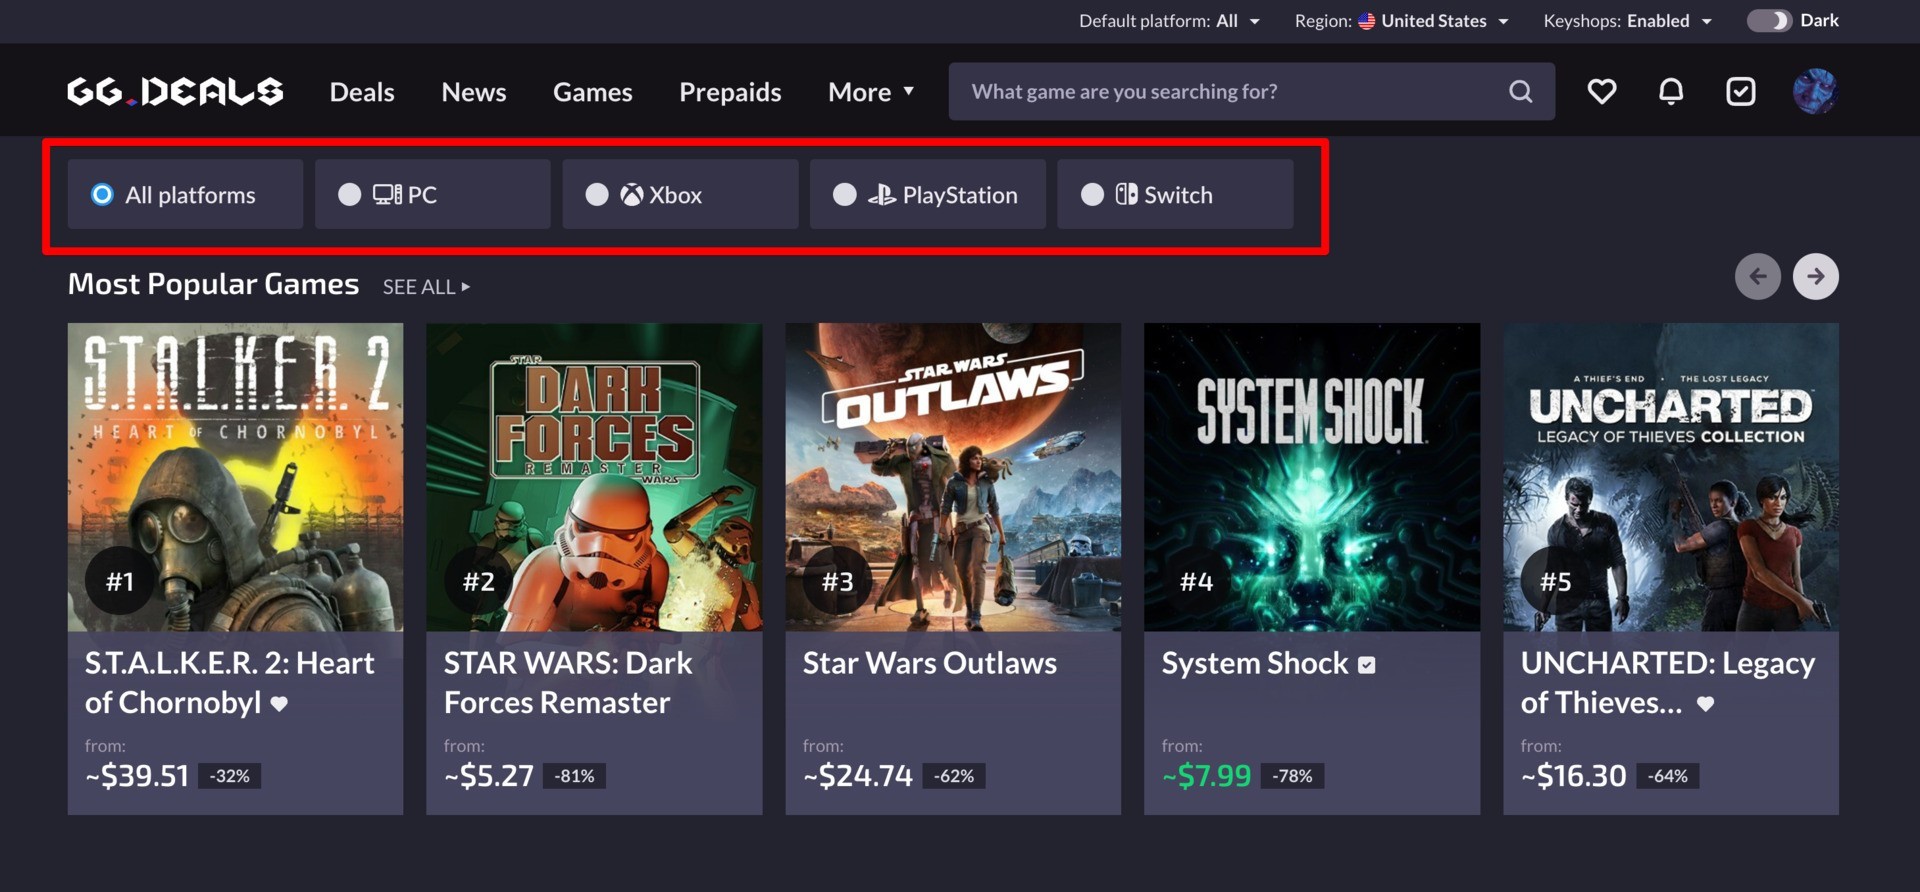Click the owned checkmark icon beside System Shock
This screenshot has width=1920, height=892.
(1367, 665)
